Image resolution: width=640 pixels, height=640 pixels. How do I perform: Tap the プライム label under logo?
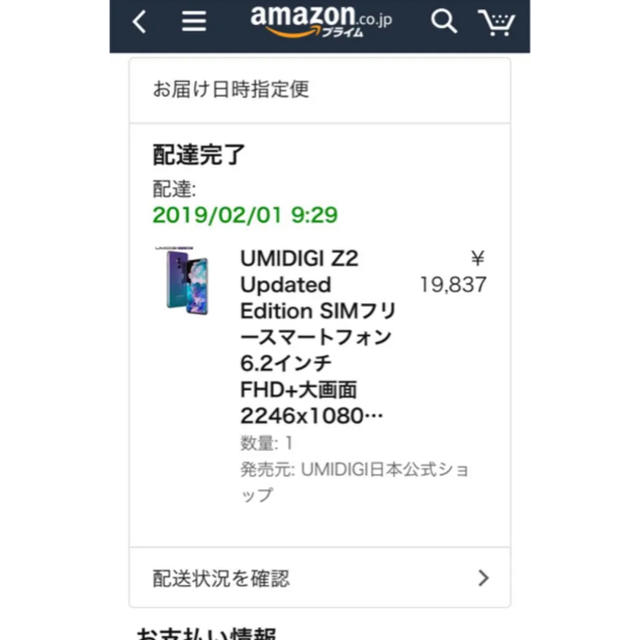tap(342, 32)
